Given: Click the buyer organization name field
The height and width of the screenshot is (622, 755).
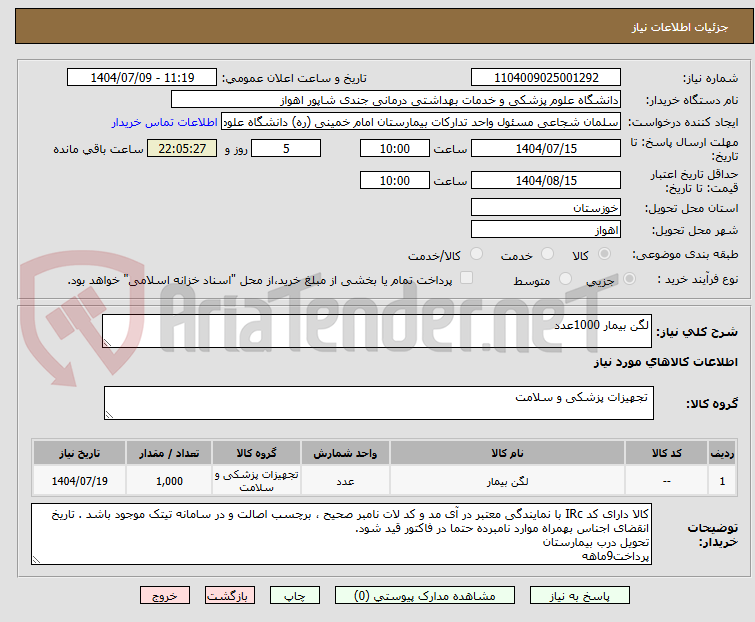Looking at the screenshot, I should coord(395,100).
